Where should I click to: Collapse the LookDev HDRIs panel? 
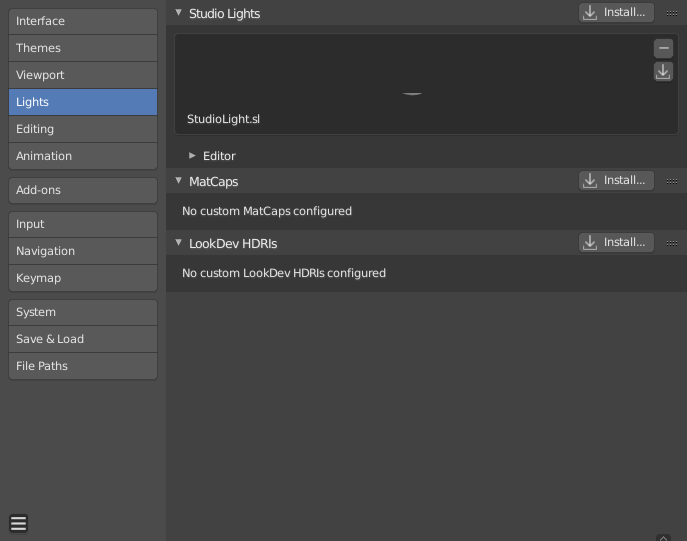[x=178, y=243]
